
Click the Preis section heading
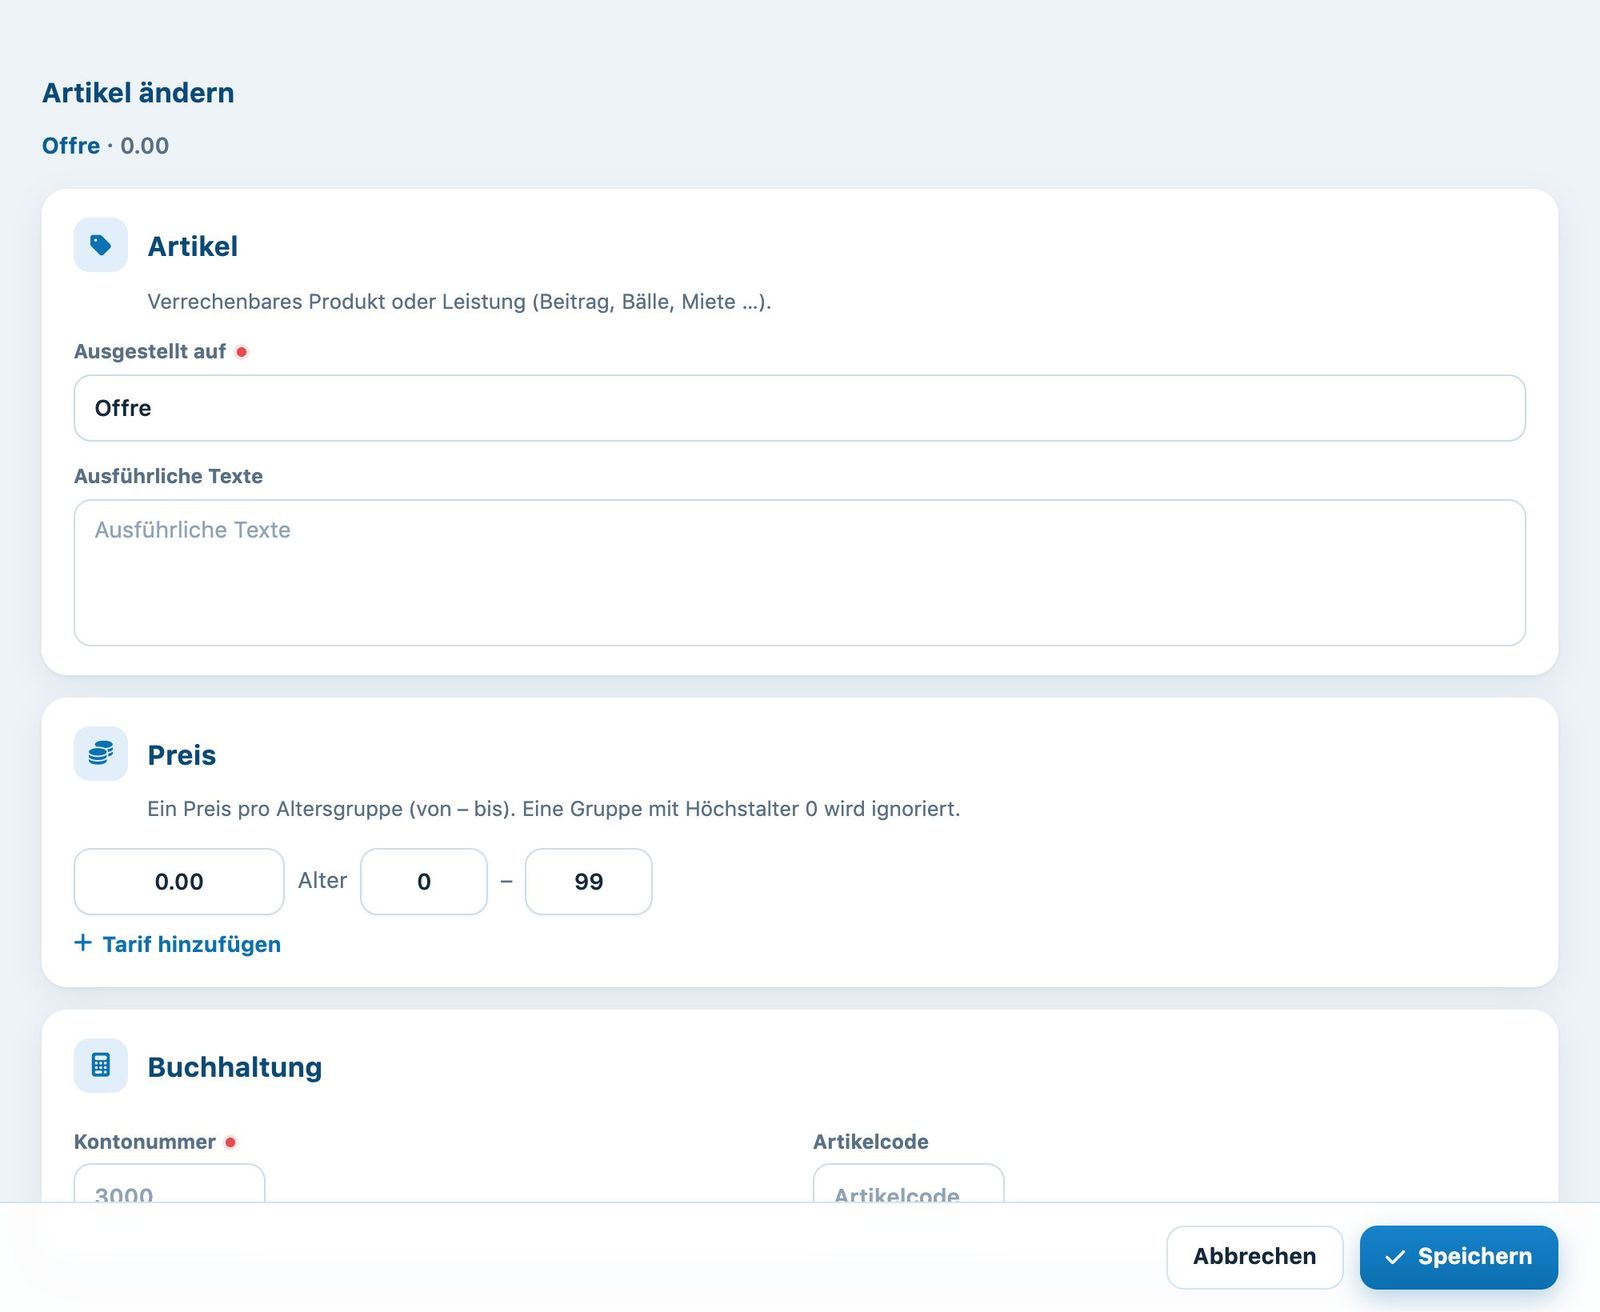point(182,755)
